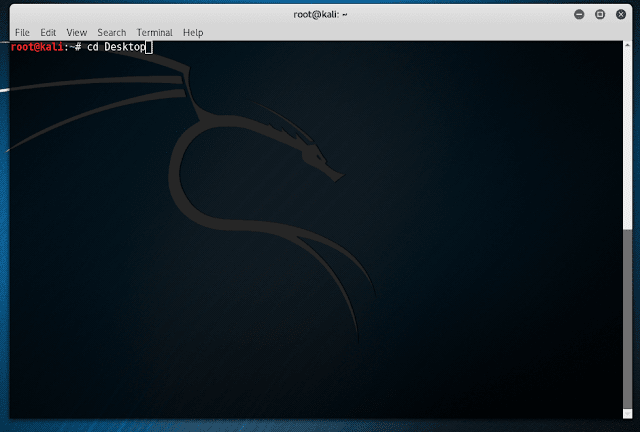Open the Search menu

111,32
